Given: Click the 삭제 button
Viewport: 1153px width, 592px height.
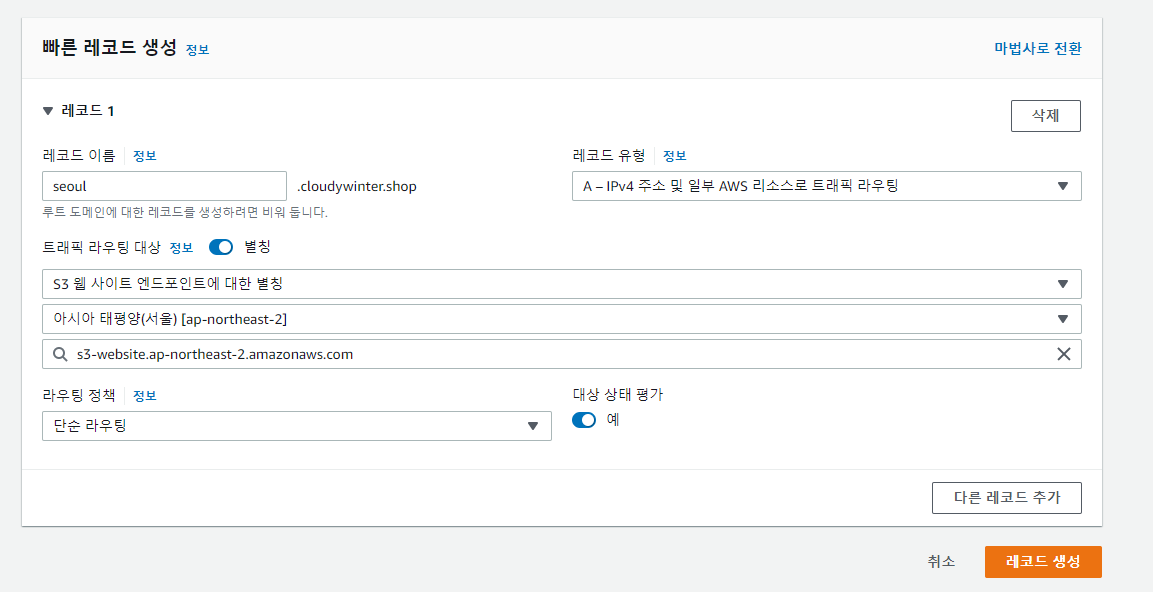Looking at the screenshot, I should (1046, 116).
